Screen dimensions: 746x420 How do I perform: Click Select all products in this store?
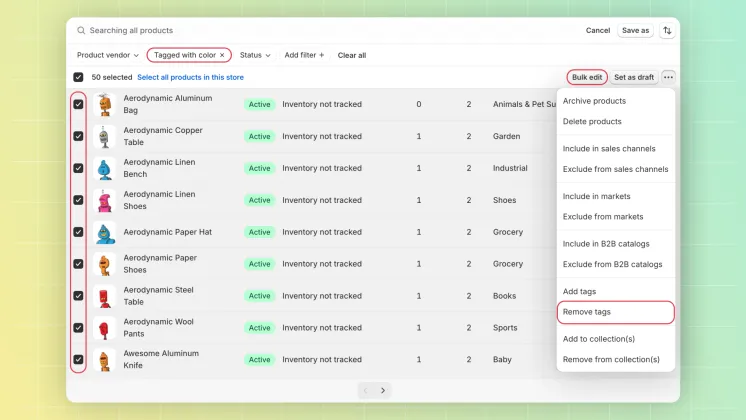coord(190,77)
